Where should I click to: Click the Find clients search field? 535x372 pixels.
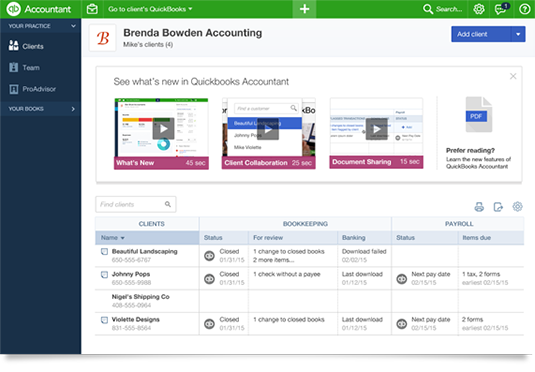tap(136, 204)
